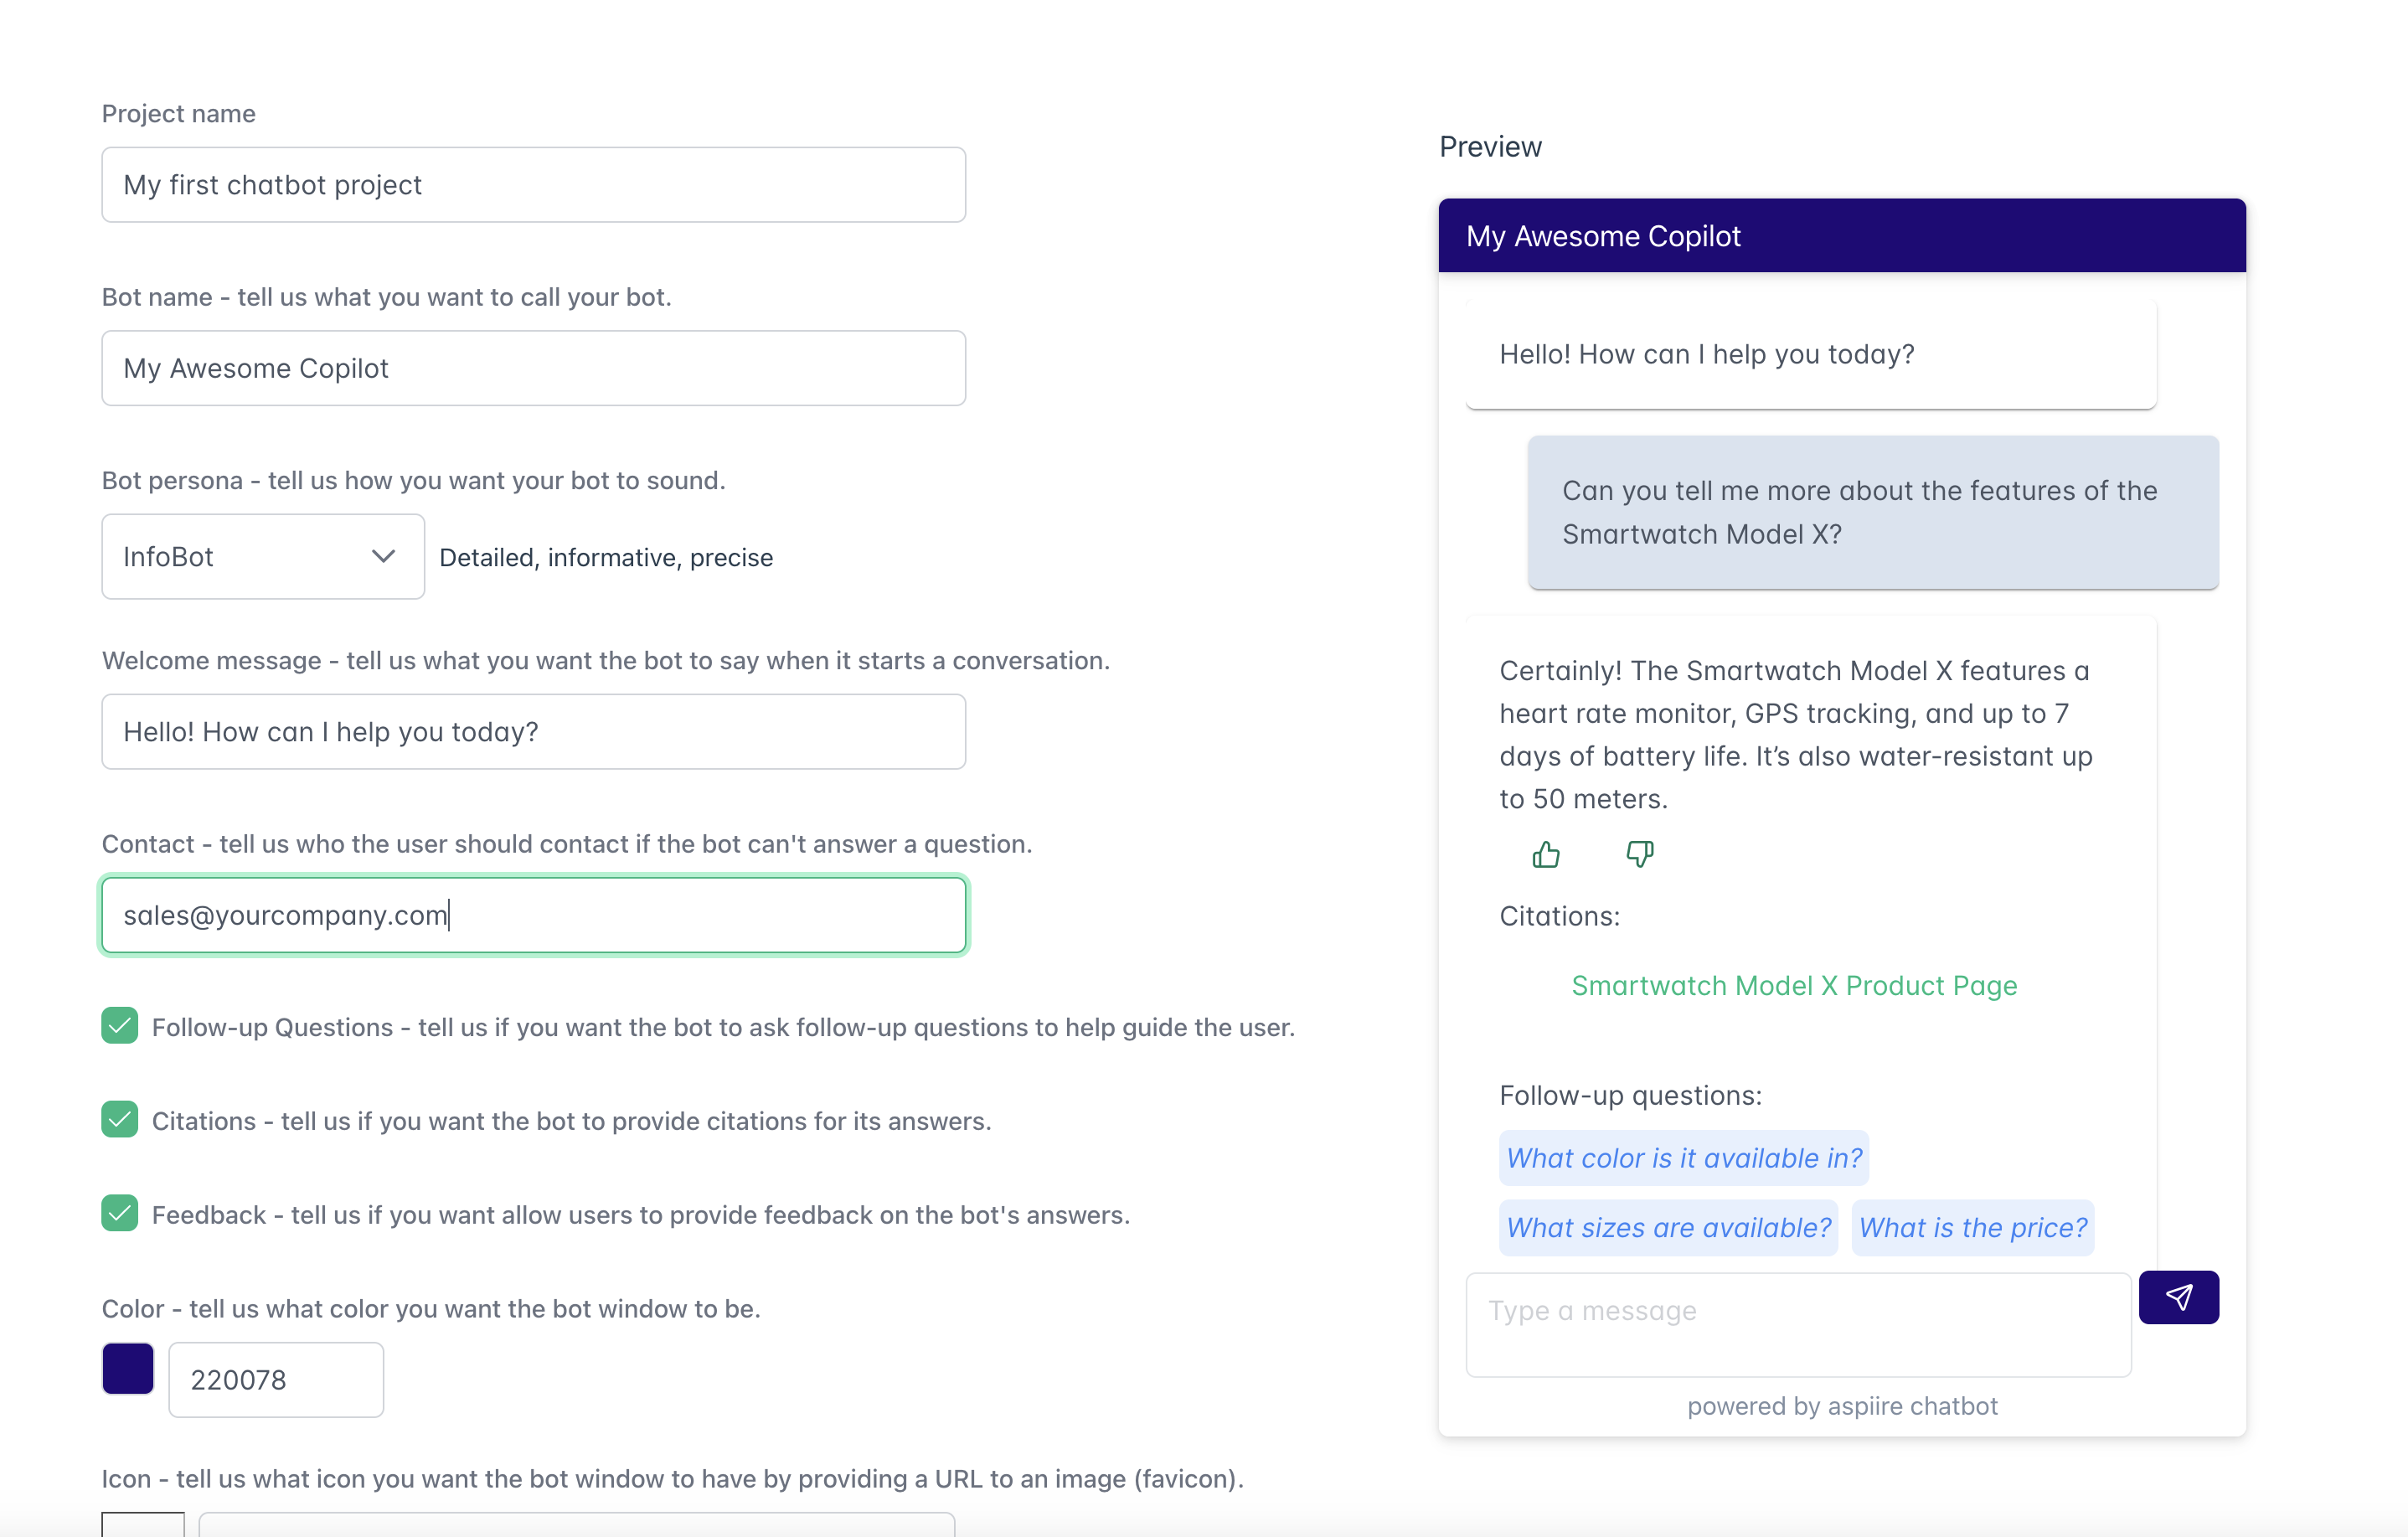Disable the Feedback checkbox
This screenshot has height=1537, width=2408.
coord(120,1214)
